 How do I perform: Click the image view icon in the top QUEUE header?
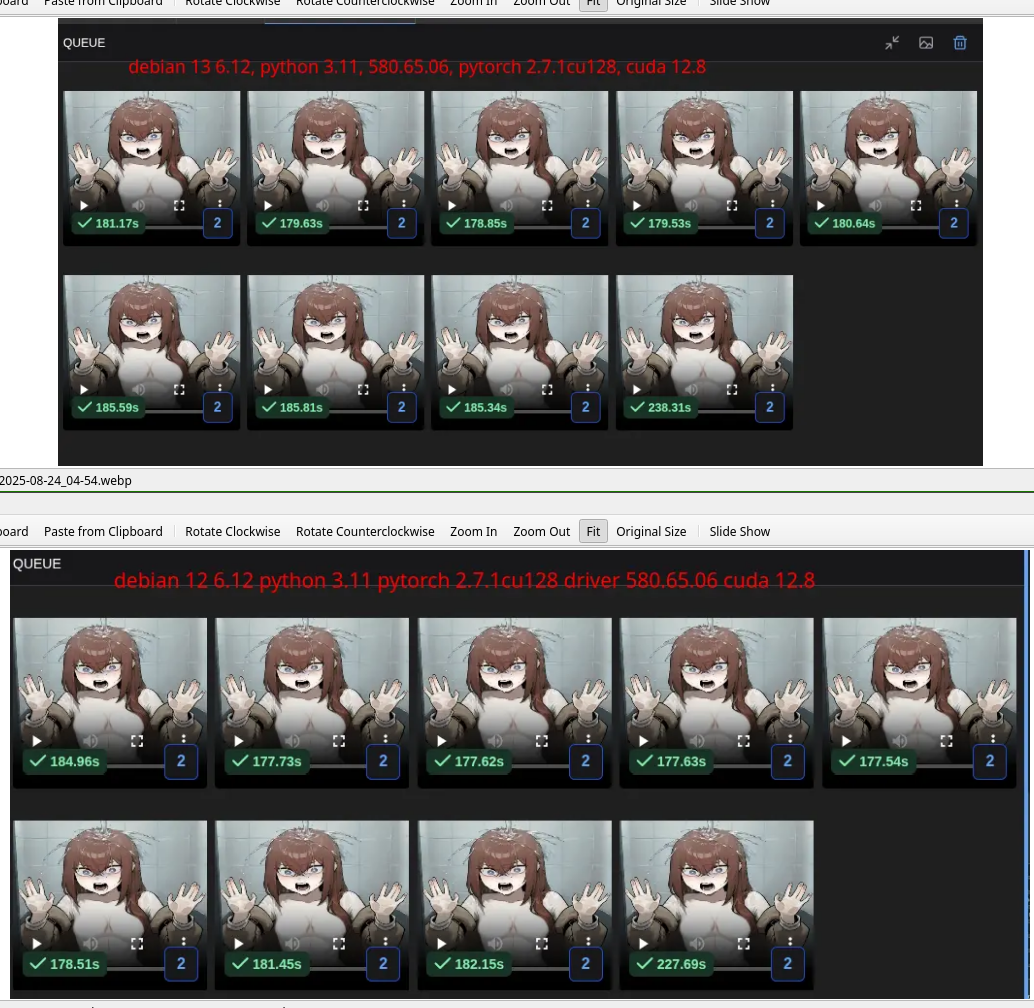click(926, 43)
